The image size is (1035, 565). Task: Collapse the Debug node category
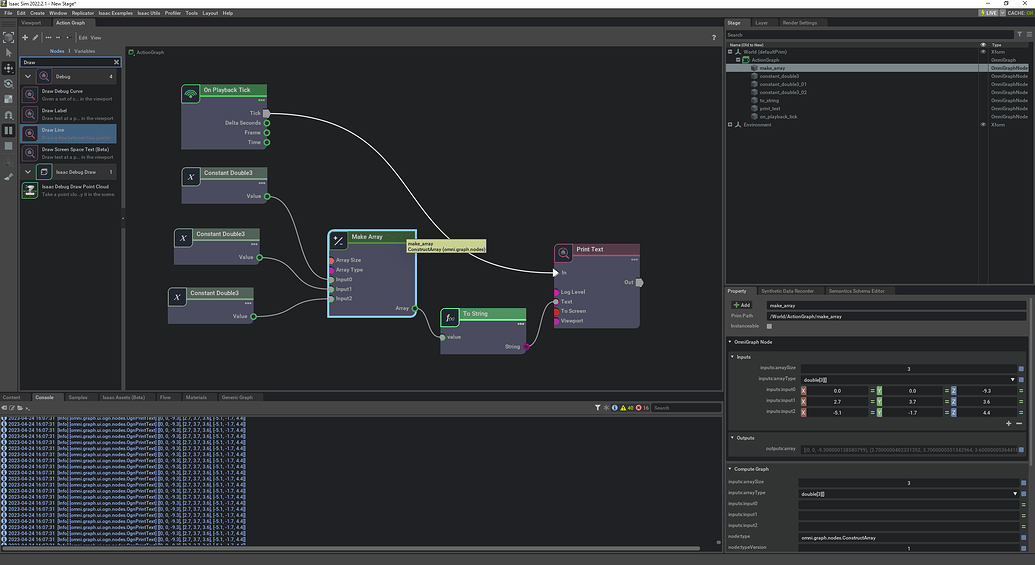[29, 76]
